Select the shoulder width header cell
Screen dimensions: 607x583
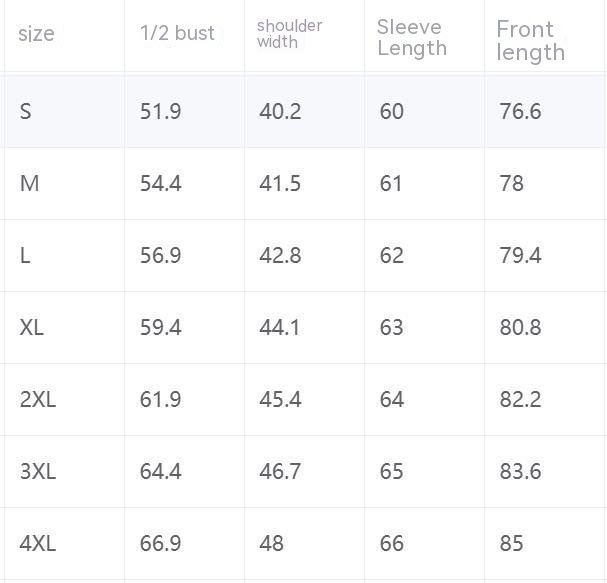pyautogui.click(x=289, y=33)
